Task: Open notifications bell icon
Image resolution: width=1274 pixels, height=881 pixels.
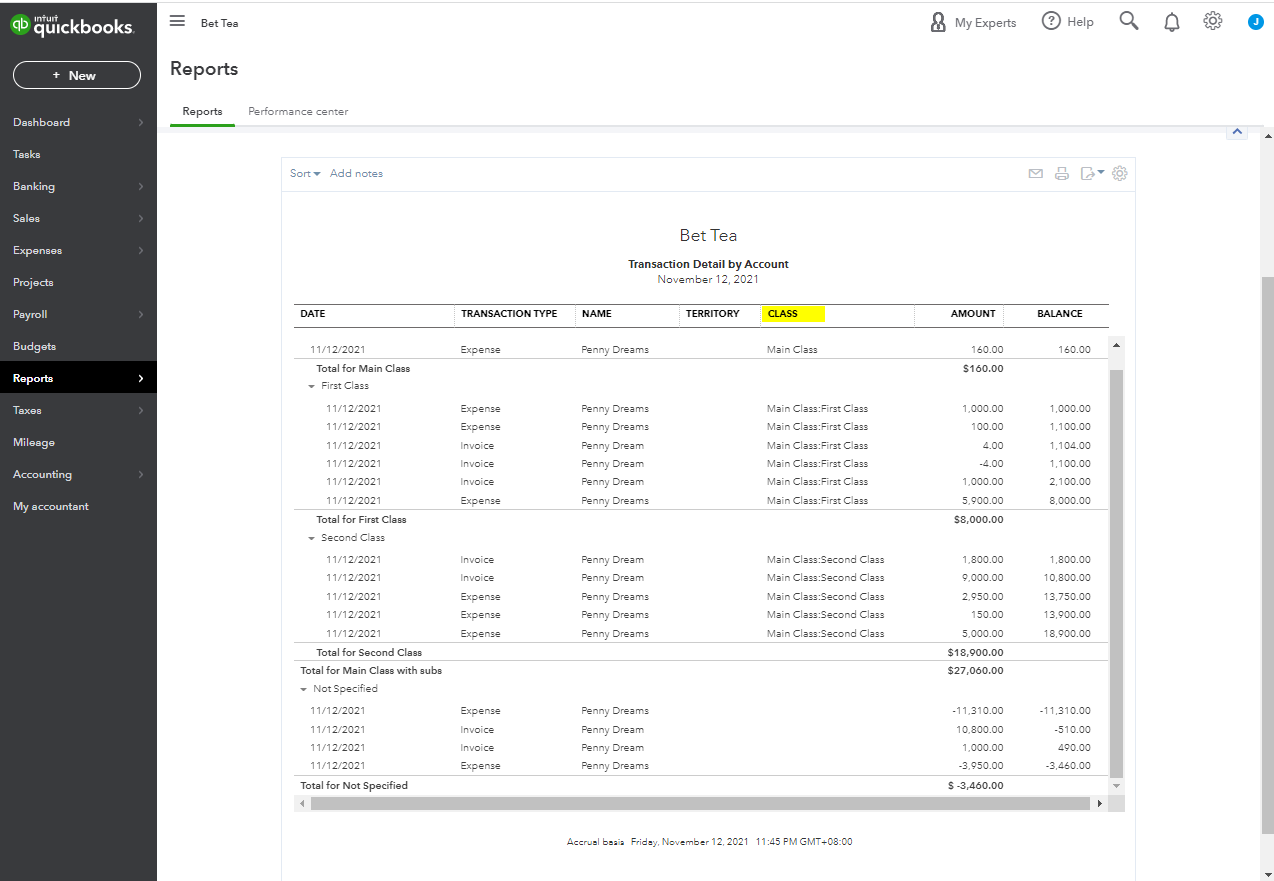Action: point(1172,22)
